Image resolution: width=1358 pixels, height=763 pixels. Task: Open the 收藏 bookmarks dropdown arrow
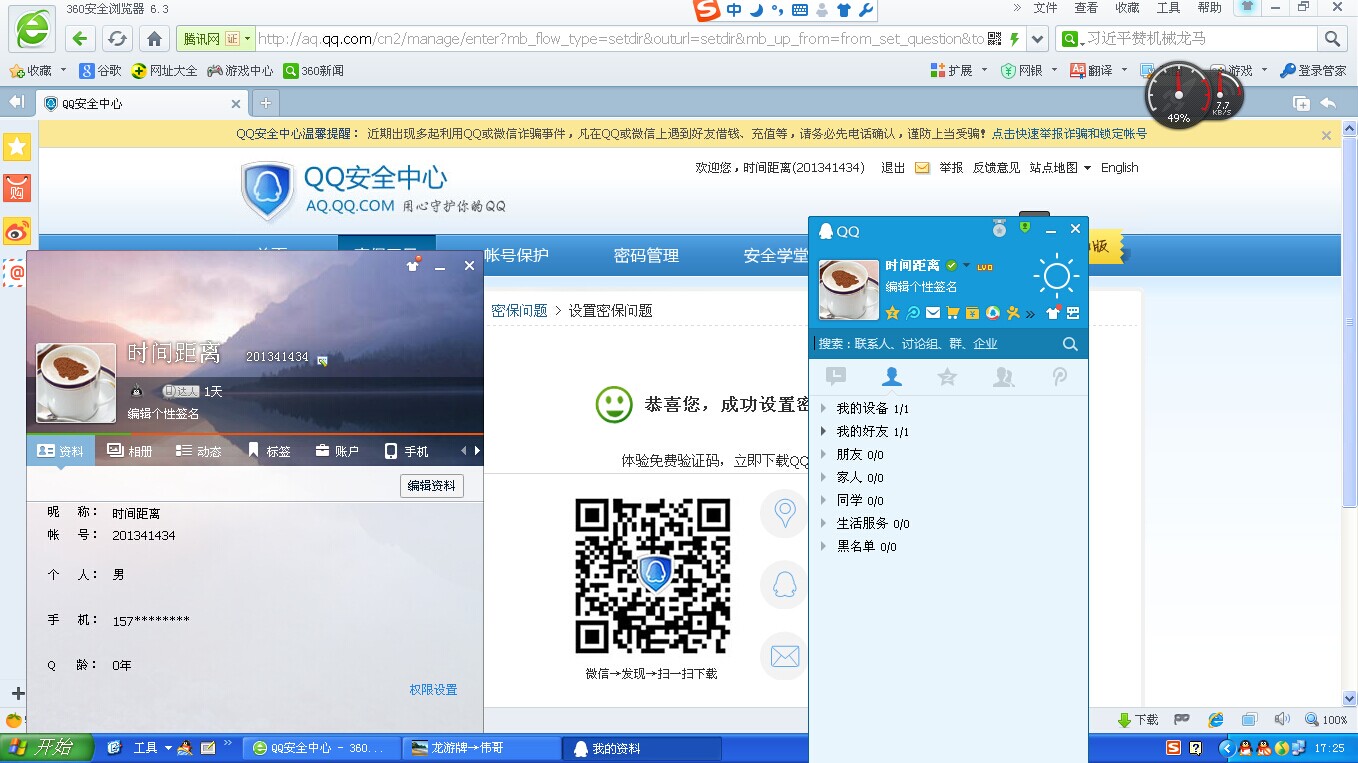(x=63, y=70)
